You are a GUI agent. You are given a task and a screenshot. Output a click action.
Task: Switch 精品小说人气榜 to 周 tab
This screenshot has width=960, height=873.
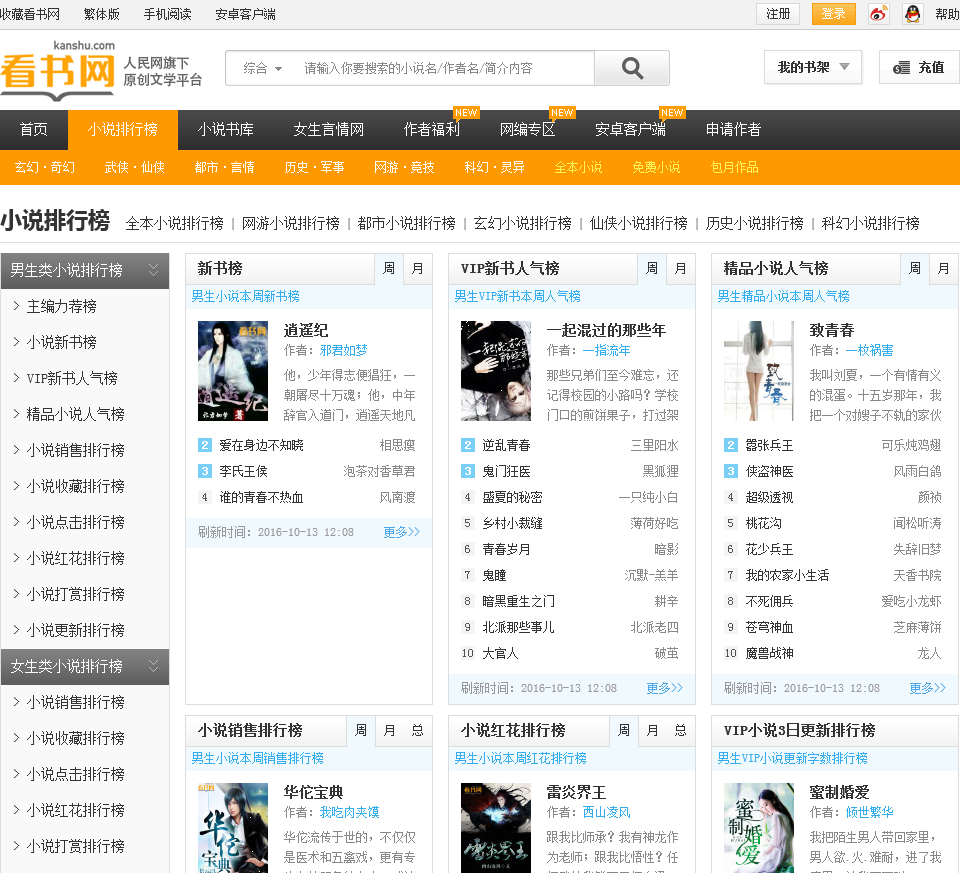click(915, 269)
